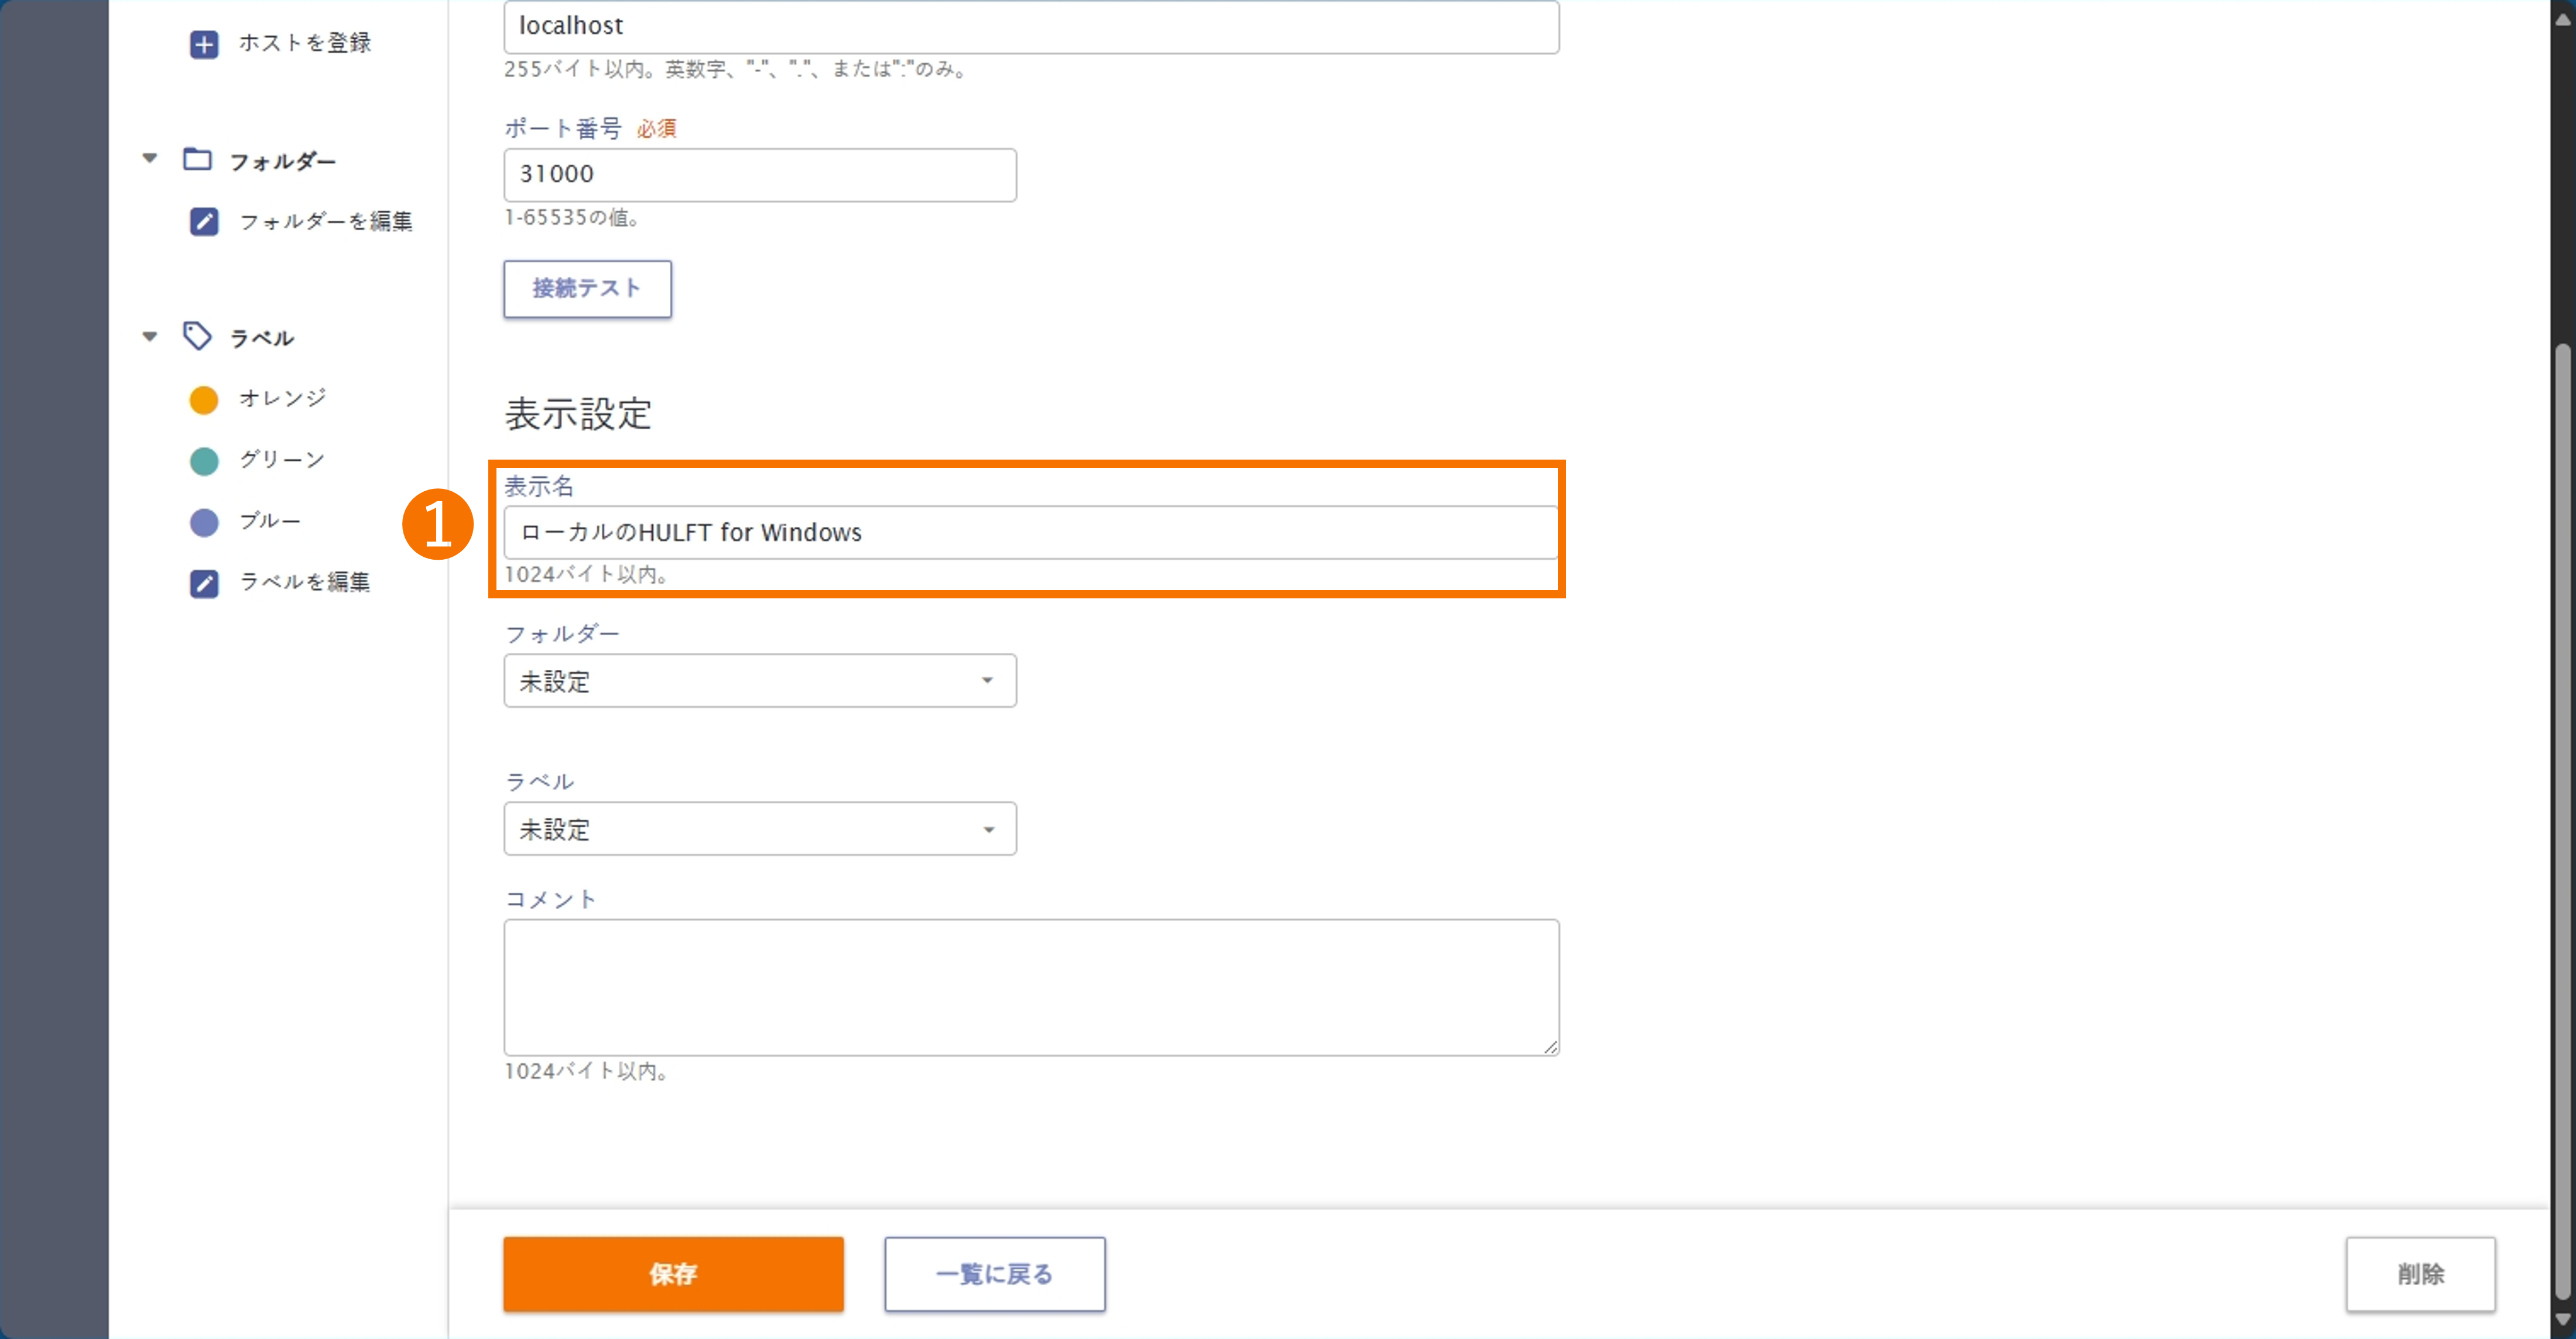The width and height of the screenshot is (2576, 1339).
Task: Focus the 表示名 text field
Action: click(1030, 532)
